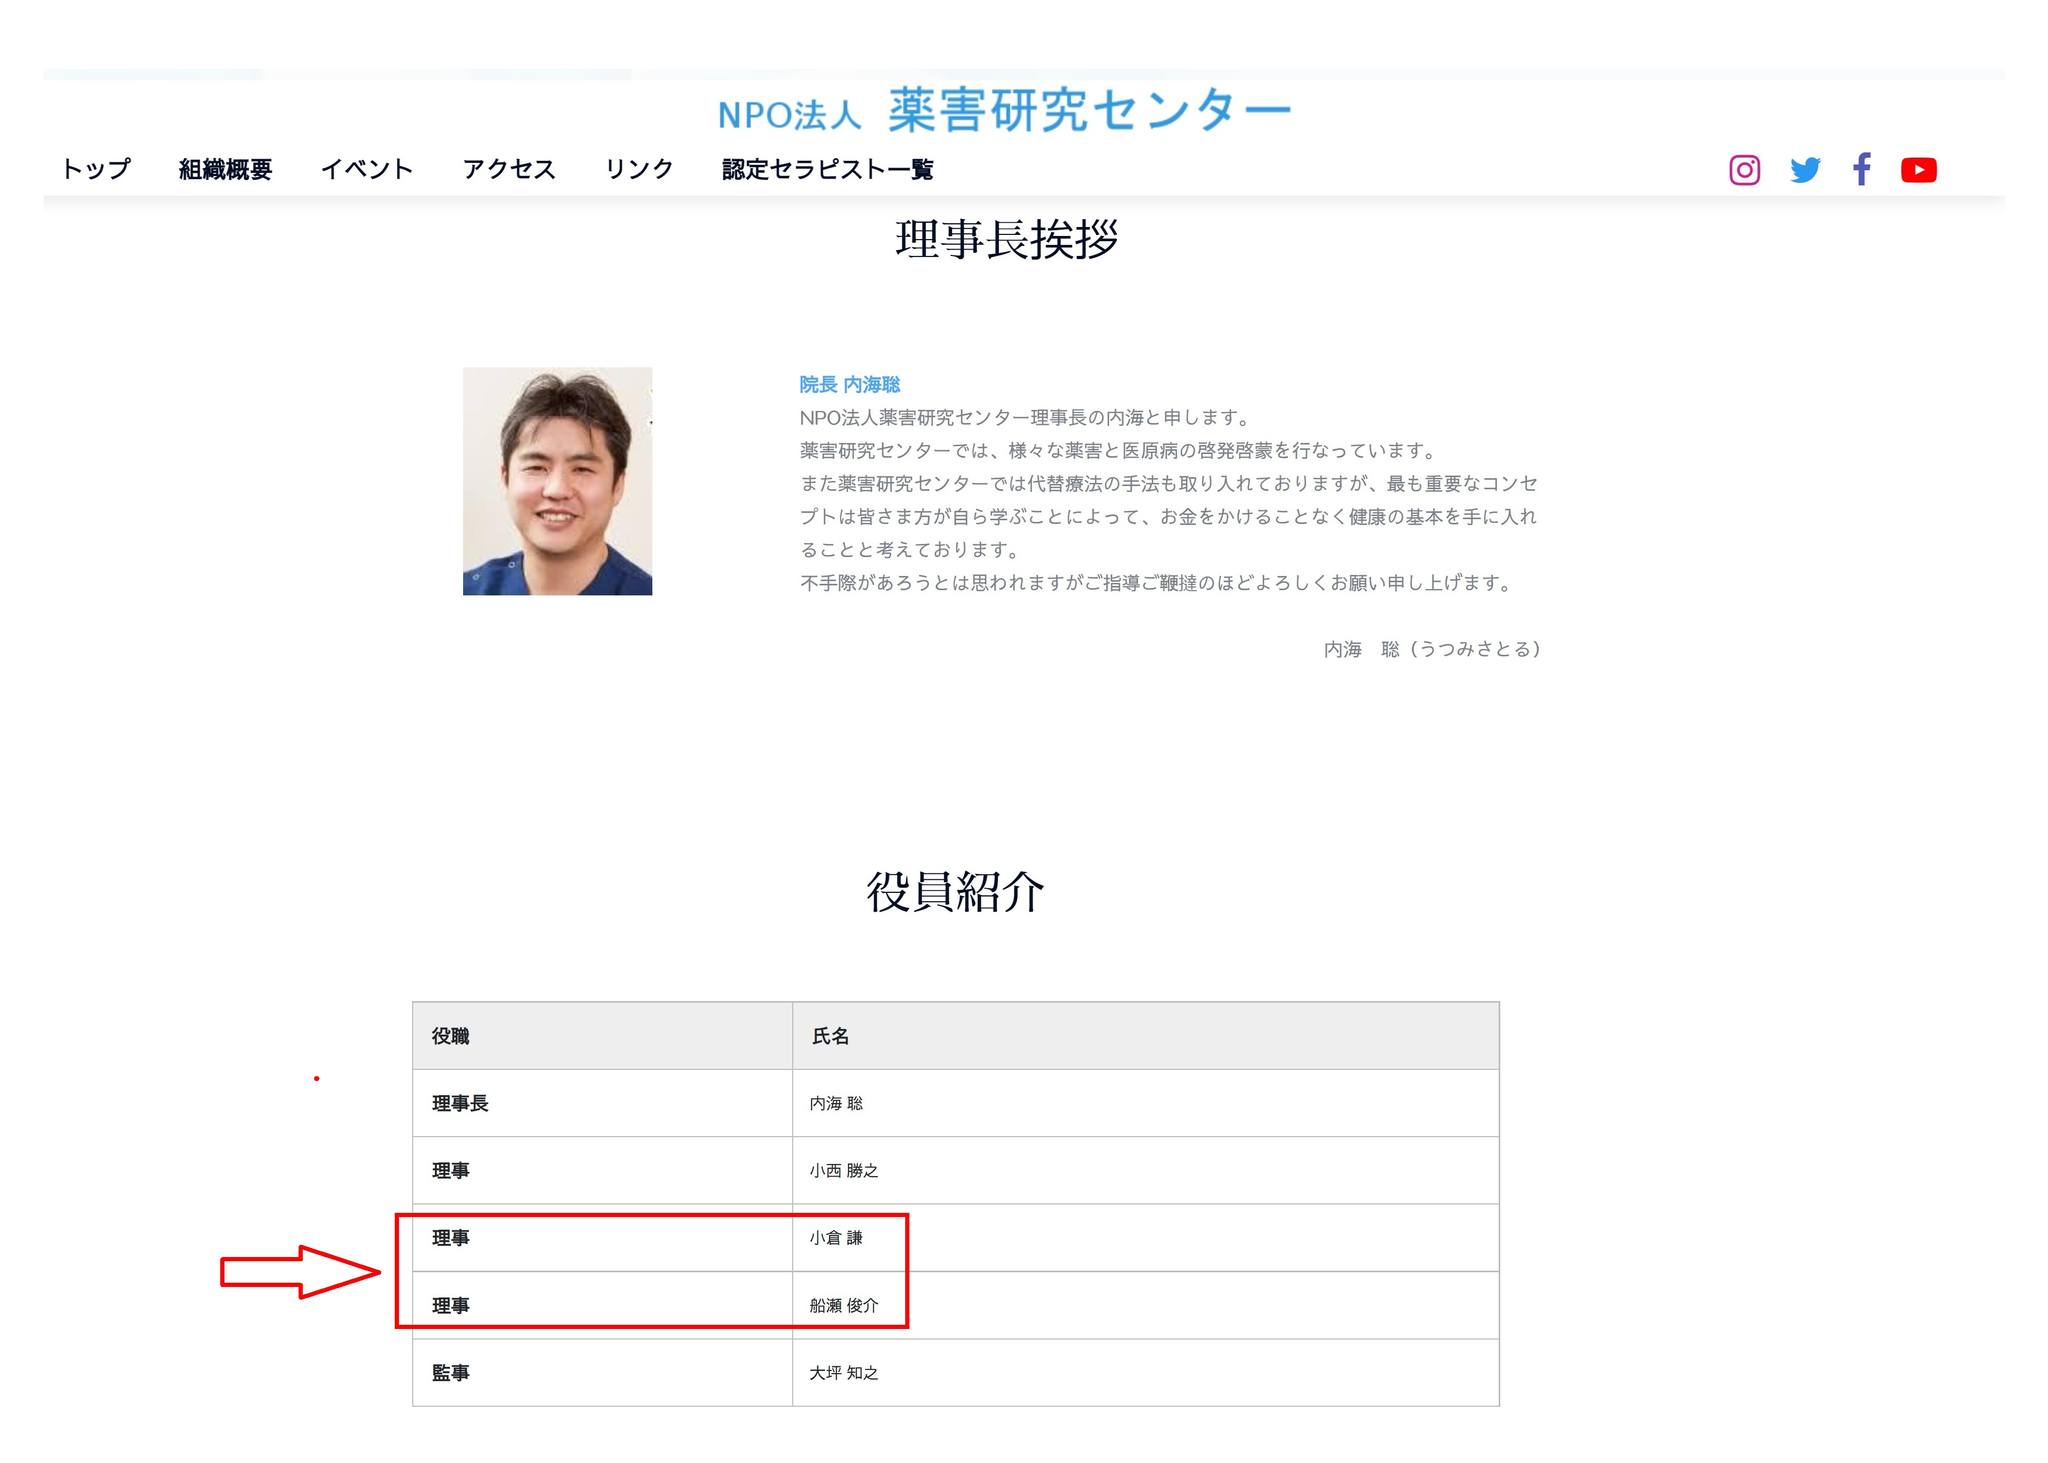Open the Twitter bird icon
The image size is (2048, 1463).
(1805, 170)
